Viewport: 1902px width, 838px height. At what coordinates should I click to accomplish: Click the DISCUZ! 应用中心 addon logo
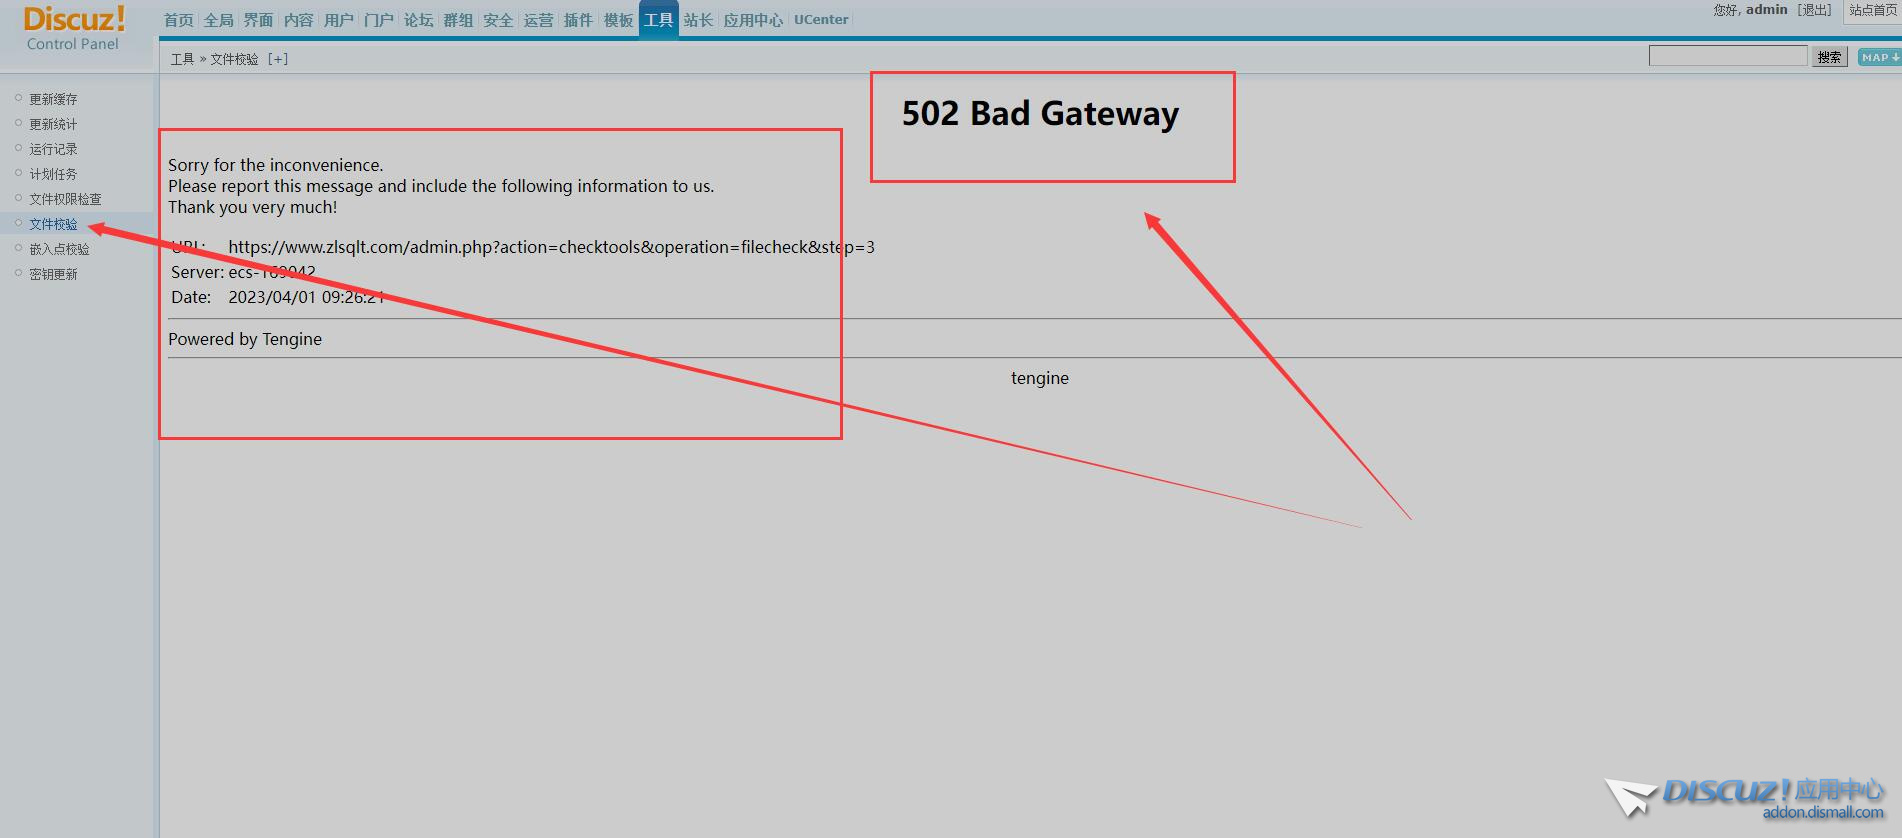pyautogui.click(x=1745, y=797)
